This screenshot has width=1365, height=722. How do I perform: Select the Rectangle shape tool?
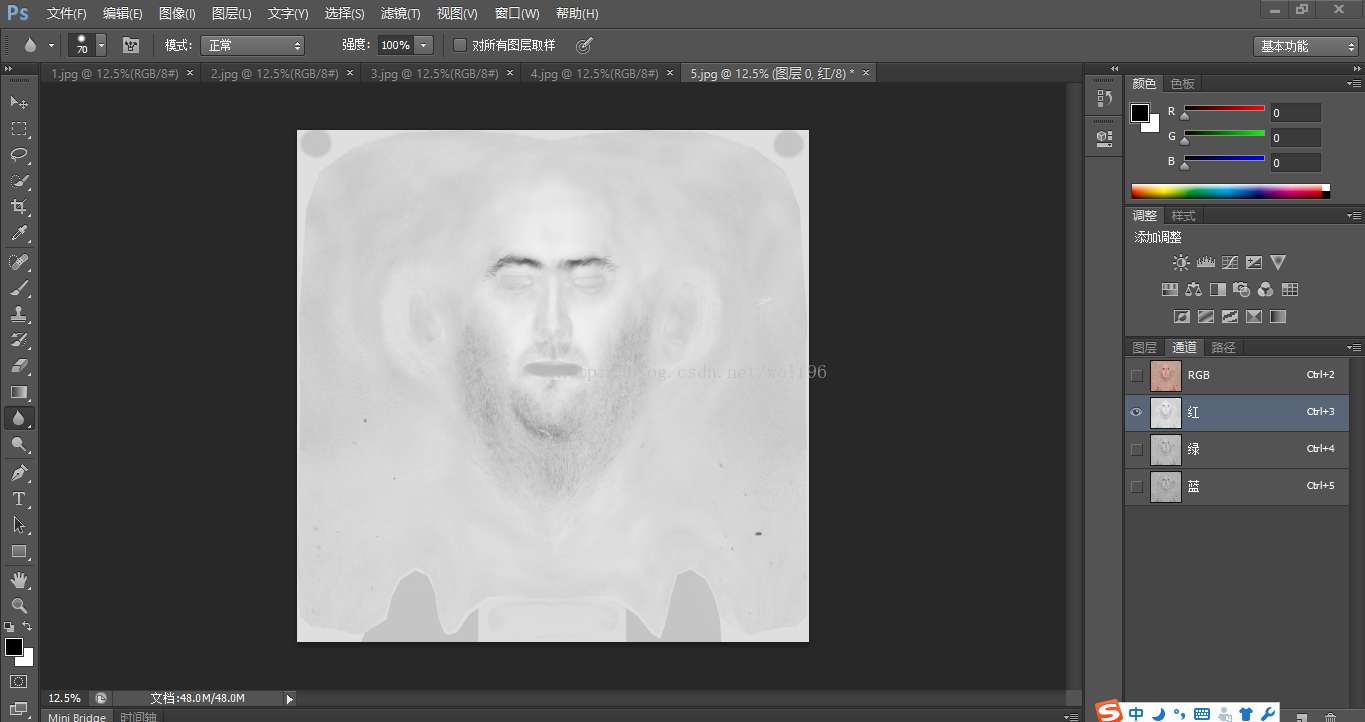coord(19,551)
